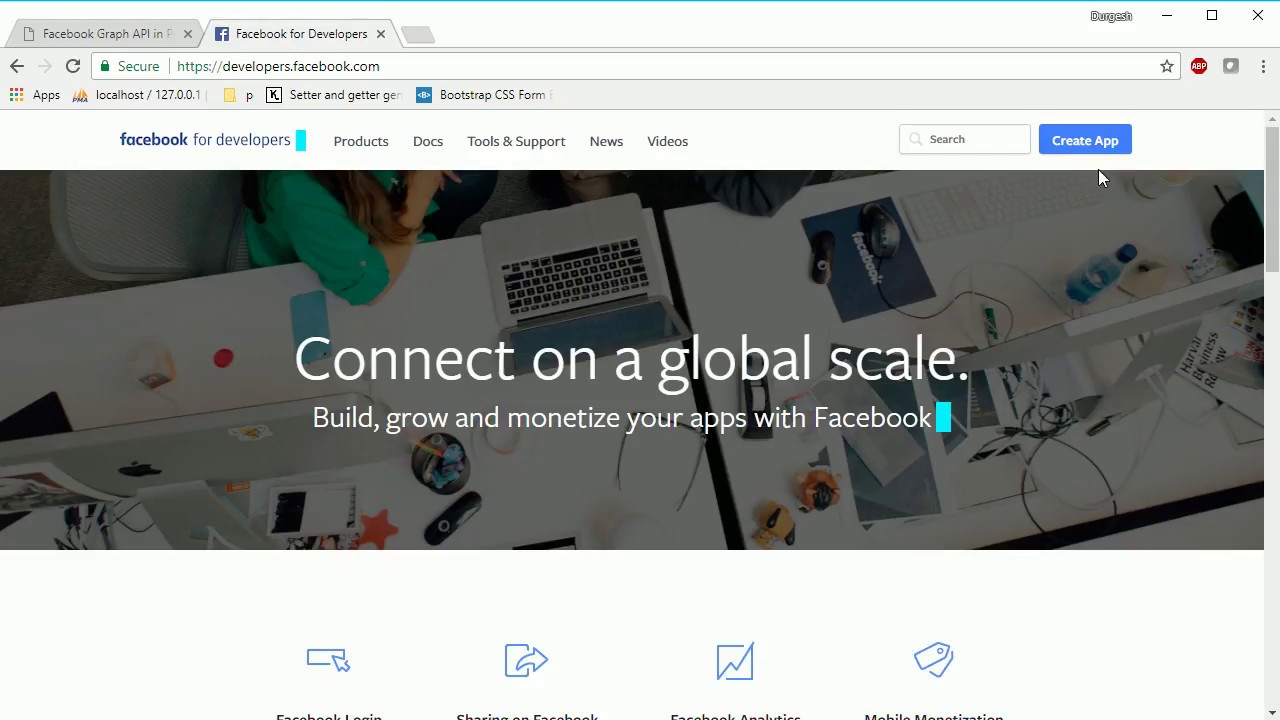1280x720 pixels.
Task: Click the gray extension icon beside ABP
Action: point(1231,66)
